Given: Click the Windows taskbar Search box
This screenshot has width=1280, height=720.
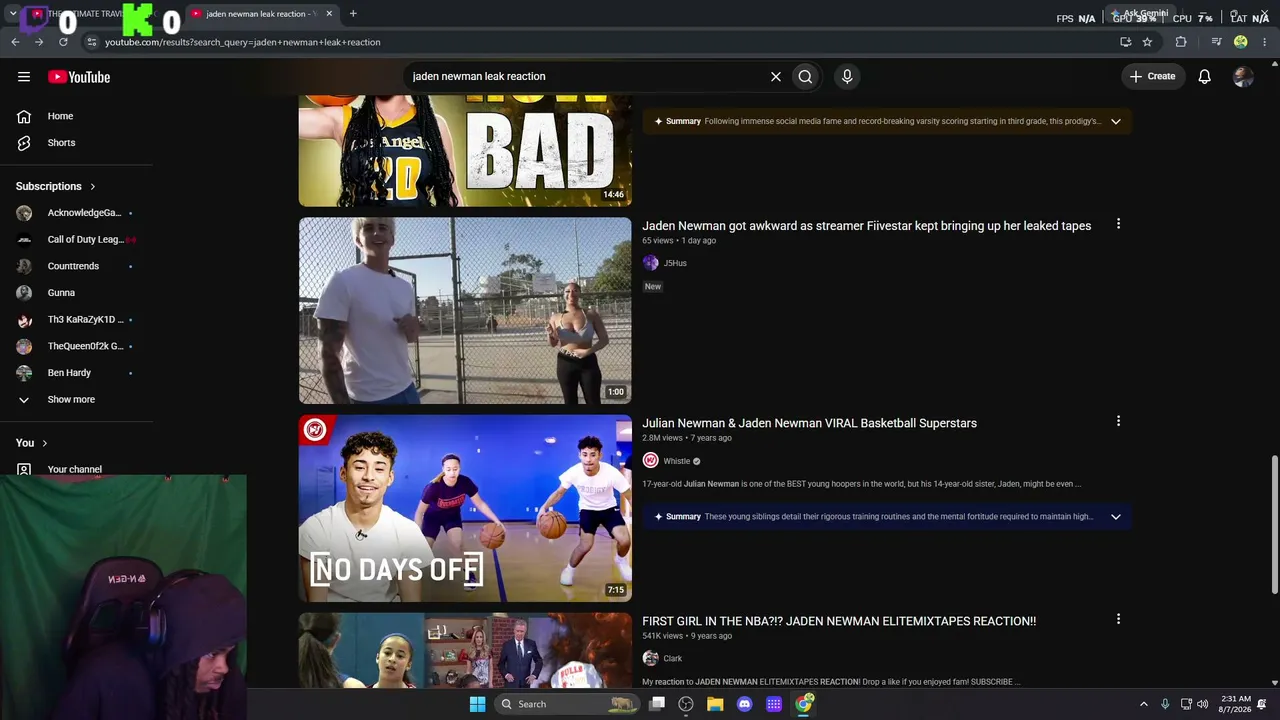Looking at the screenshot, I should click(x=567, y=704).
